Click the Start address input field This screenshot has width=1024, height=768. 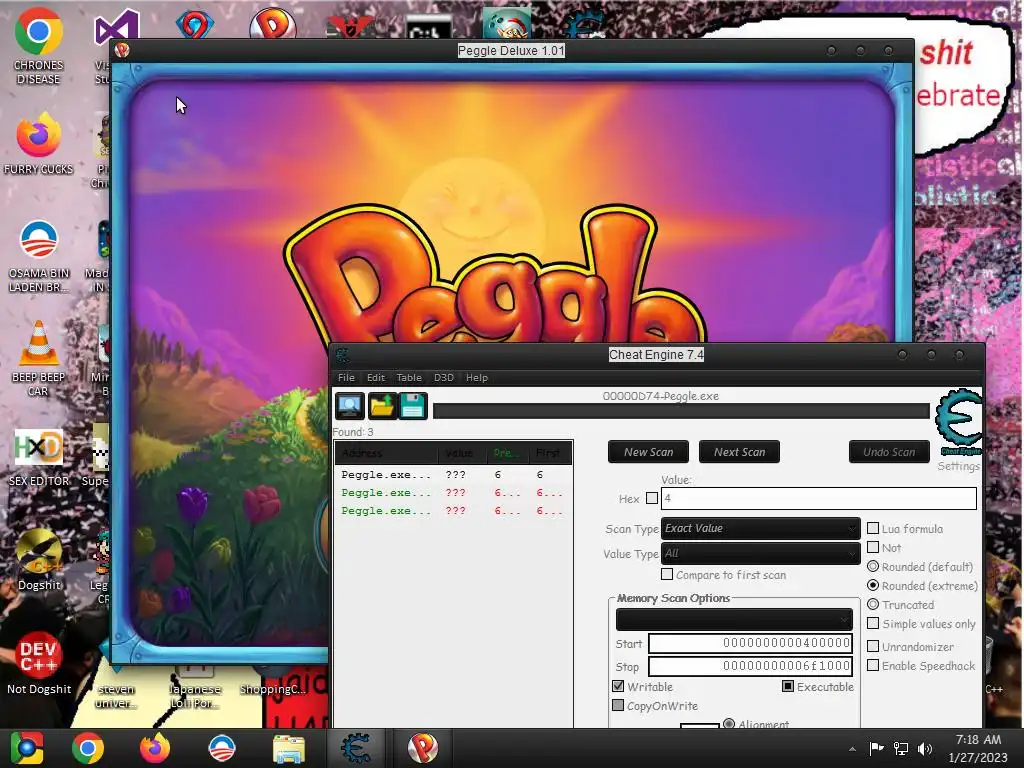pyautogui.click(x=750, y=643)
